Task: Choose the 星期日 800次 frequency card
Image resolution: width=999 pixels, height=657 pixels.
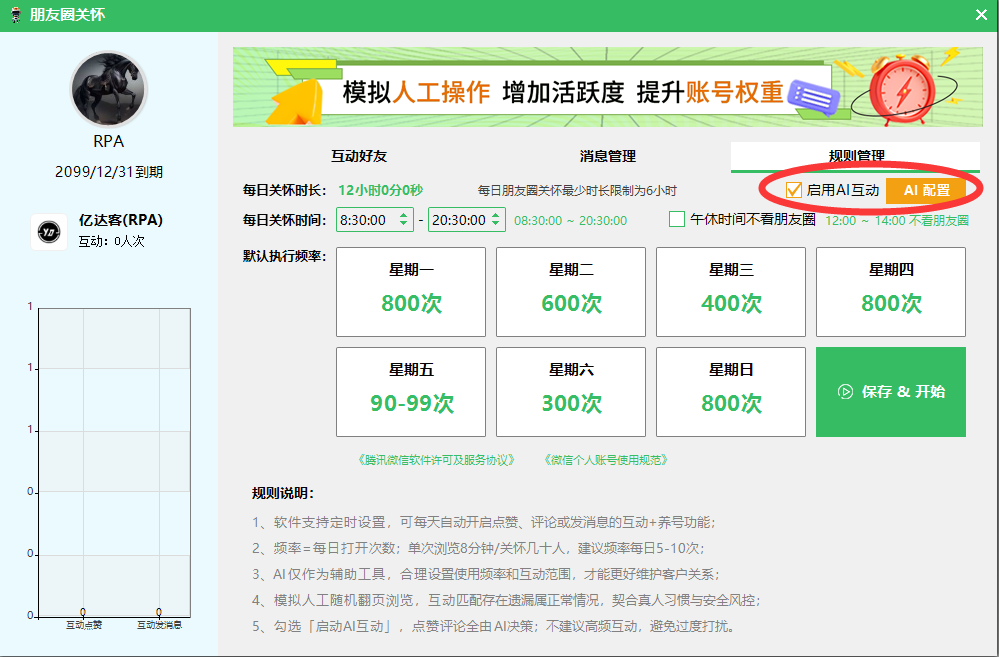Action: [731, 392]
